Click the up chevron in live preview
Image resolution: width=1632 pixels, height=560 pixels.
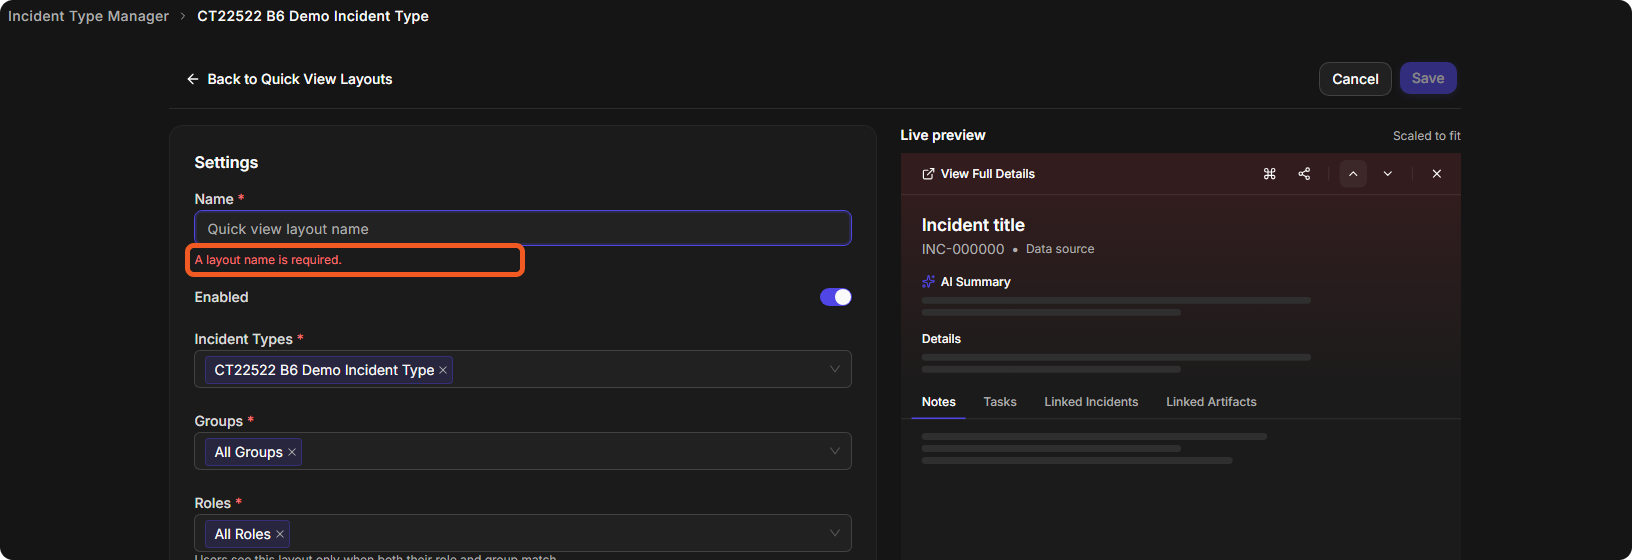[1353, 174]
